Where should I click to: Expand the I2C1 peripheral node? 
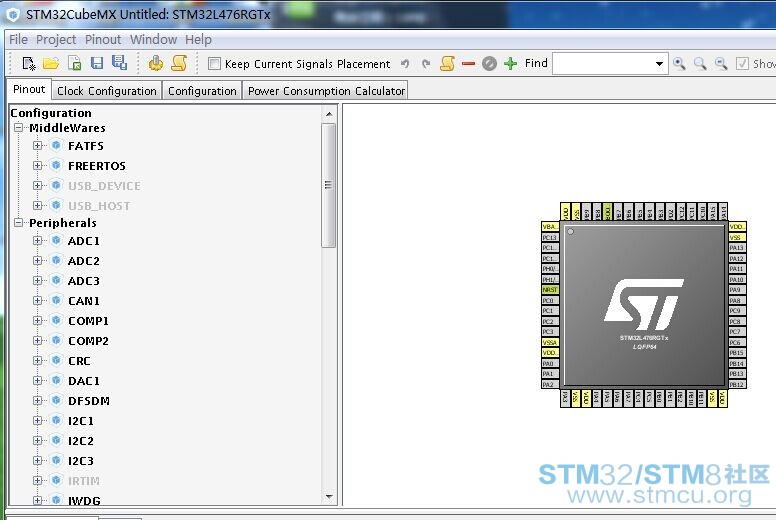37,421
